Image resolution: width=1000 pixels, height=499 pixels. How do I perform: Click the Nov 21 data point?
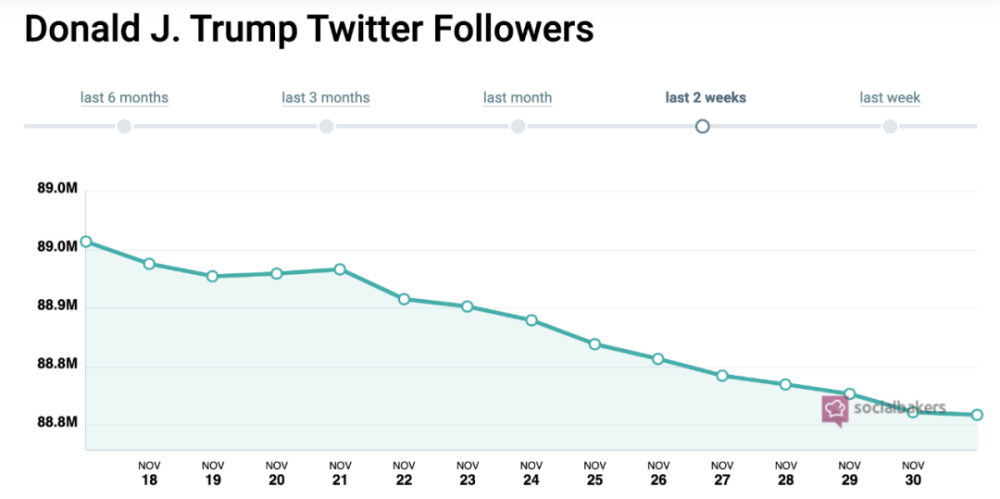tap(340, 269)
